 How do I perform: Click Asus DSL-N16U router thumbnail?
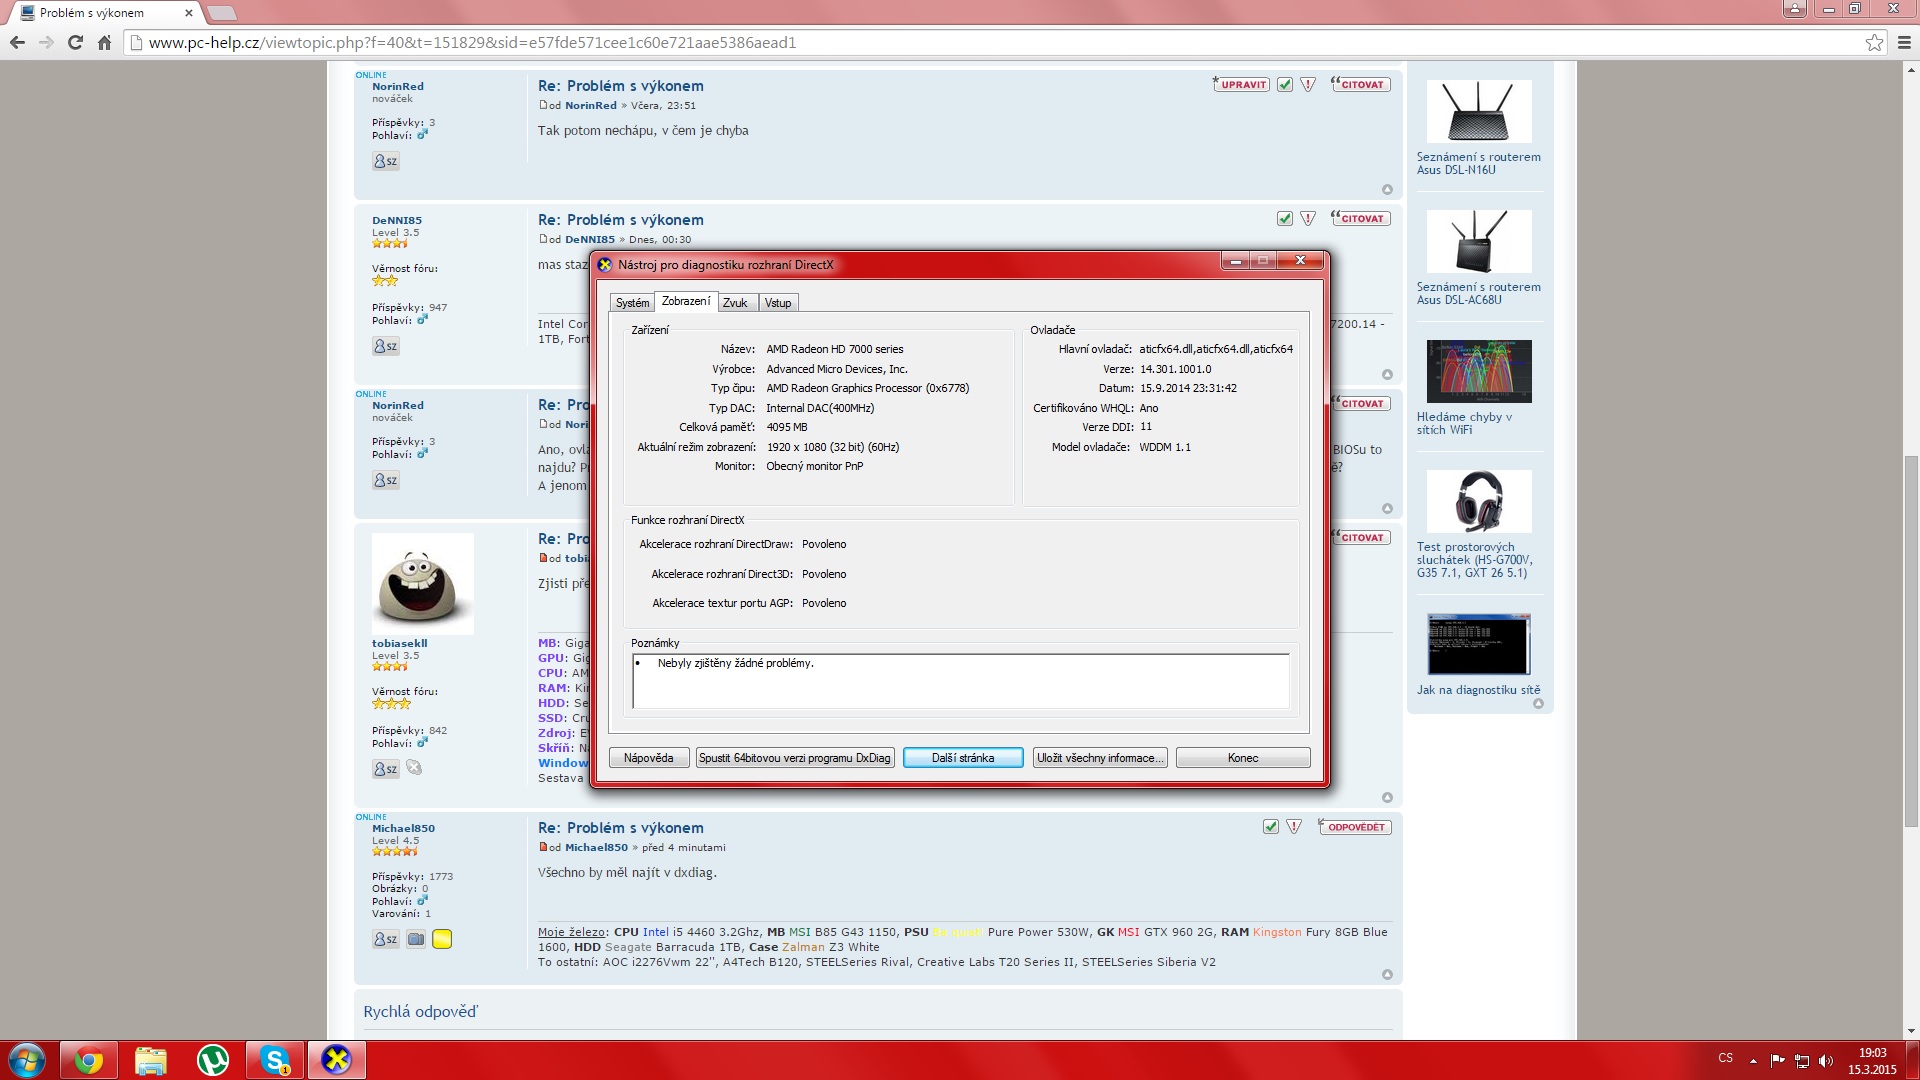coord(1478,112)
